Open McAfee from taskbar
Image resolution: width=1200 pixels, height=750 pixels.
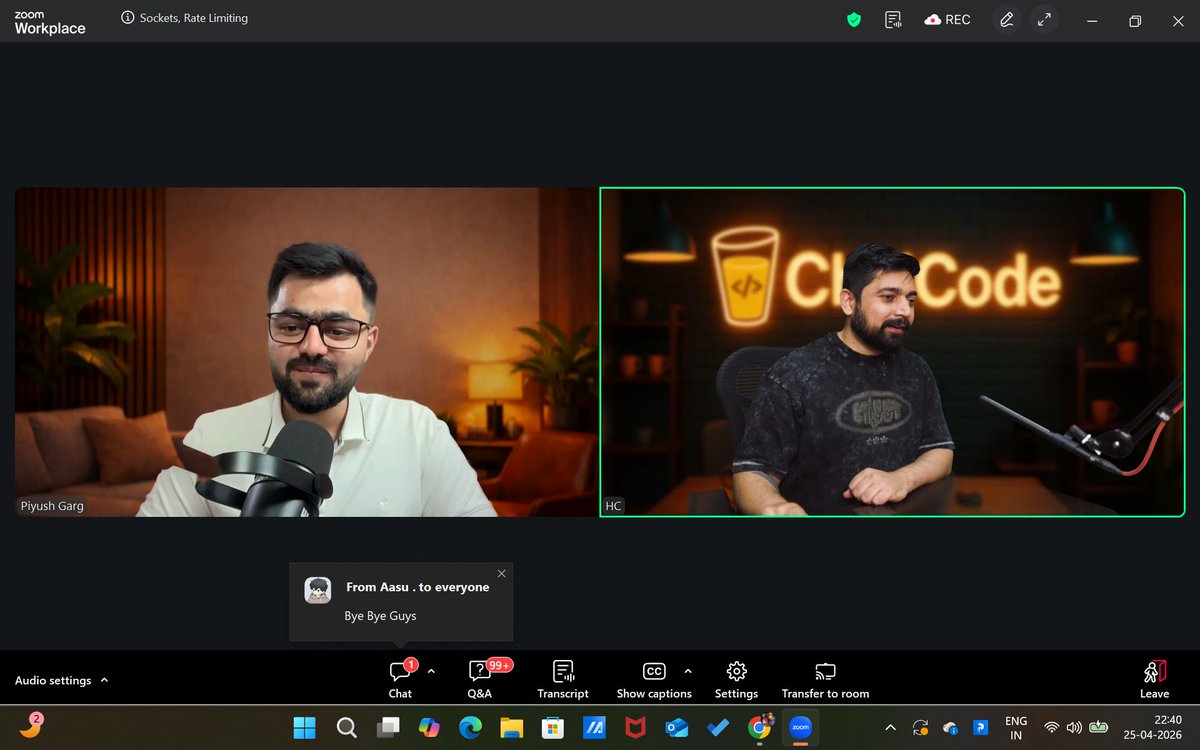pos(635,727)
